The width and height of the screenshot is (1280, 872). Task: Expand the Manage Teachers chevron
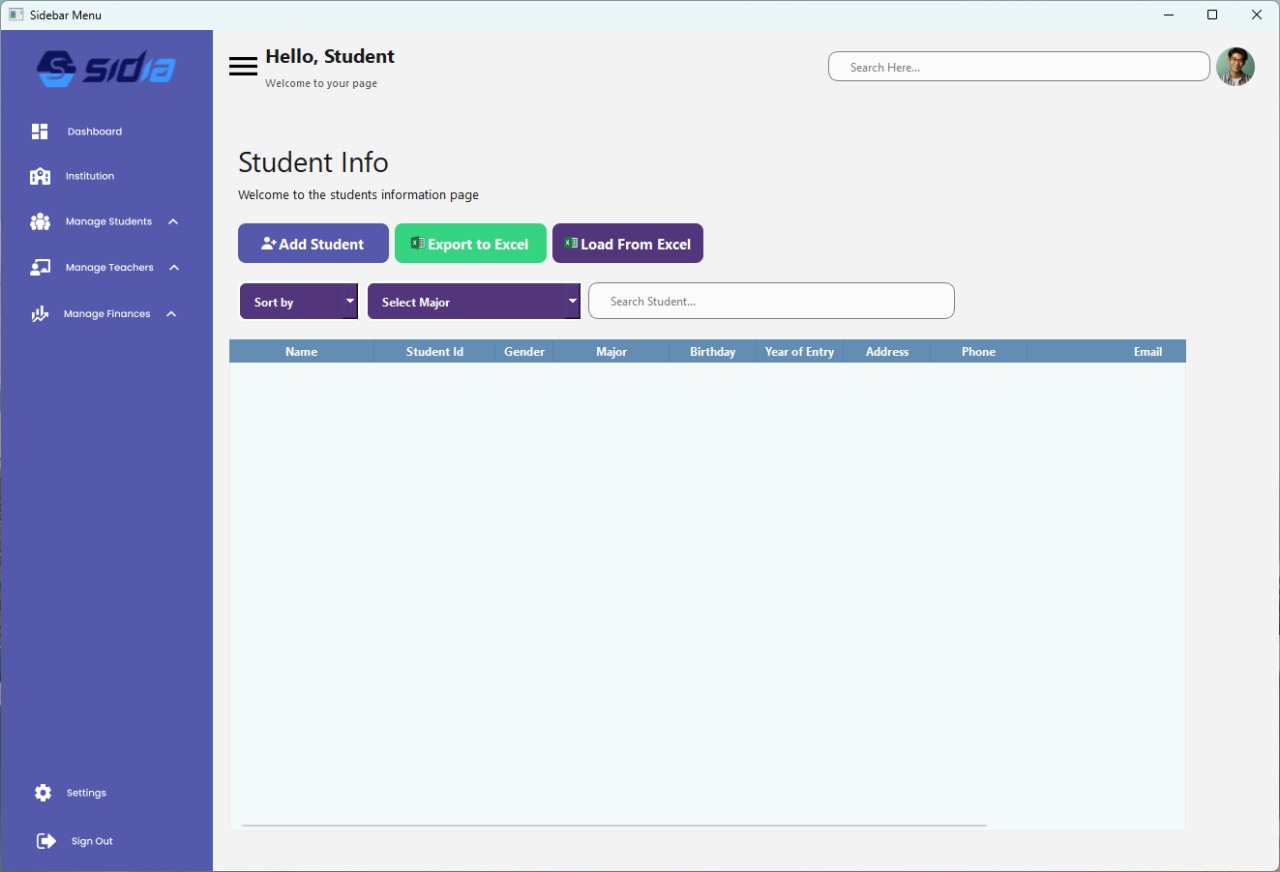174,268
